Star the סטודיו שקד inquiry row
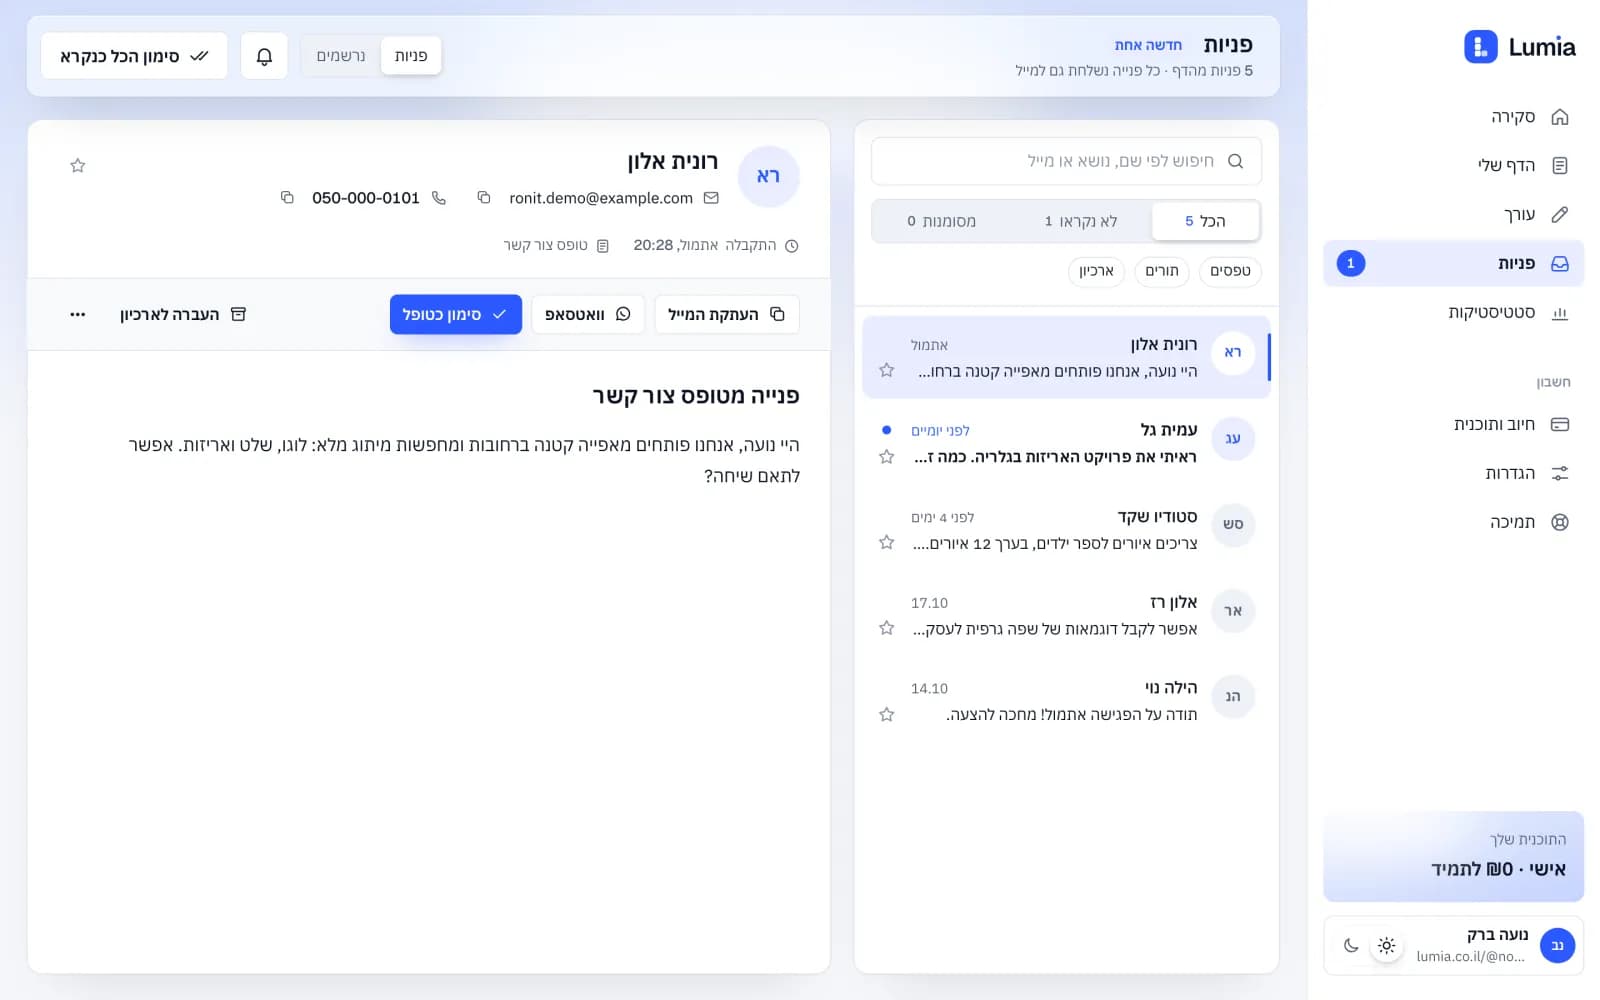 [x=886, y=543]
